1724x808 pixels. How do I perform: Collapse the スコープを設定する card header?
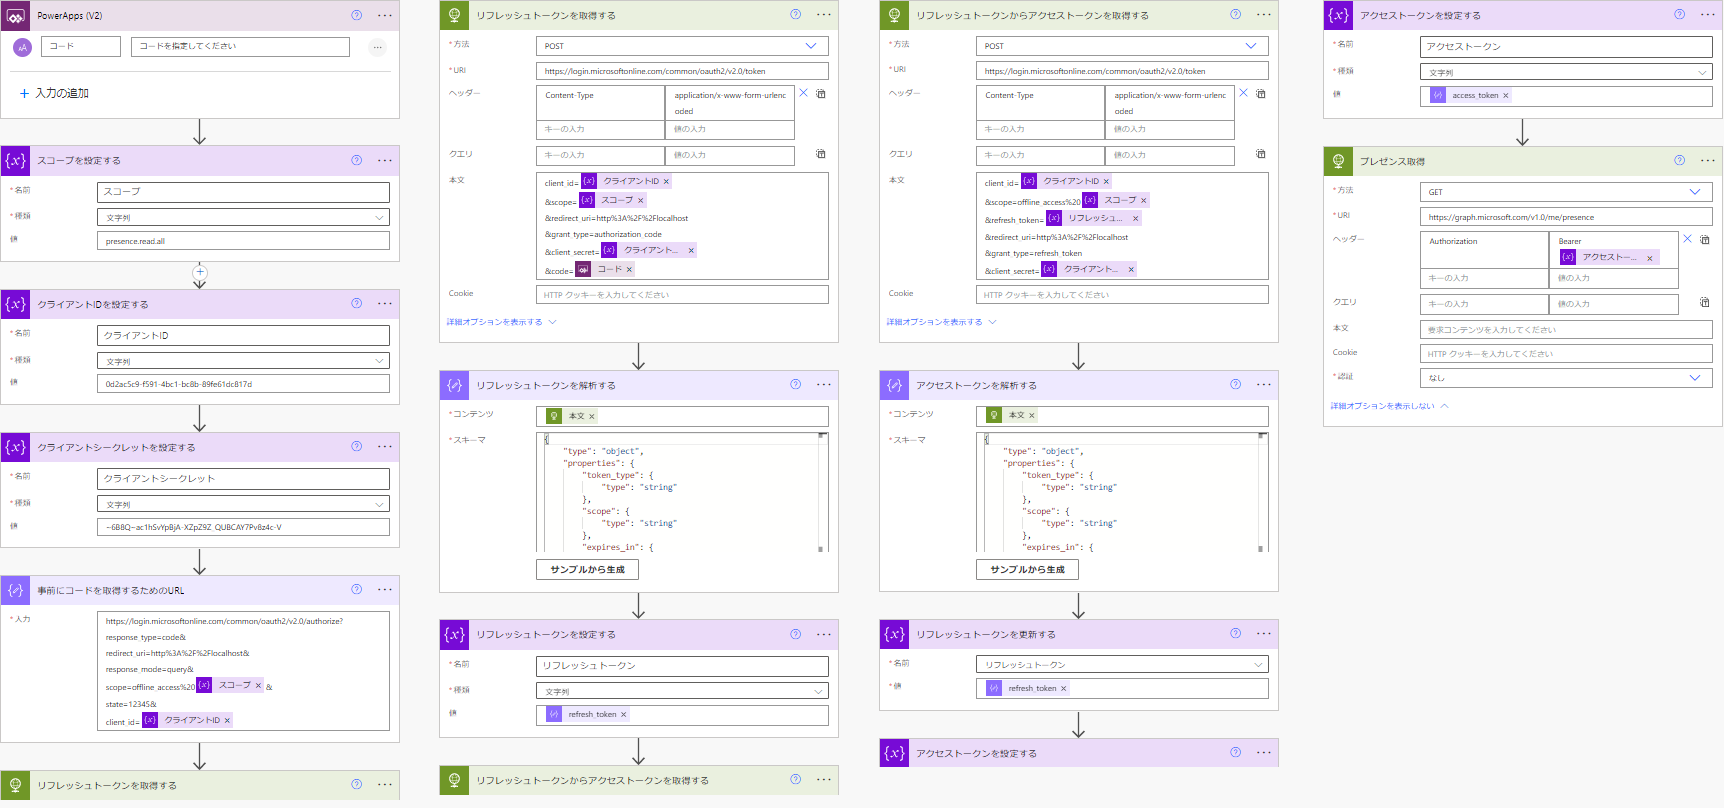click(200, 160)
